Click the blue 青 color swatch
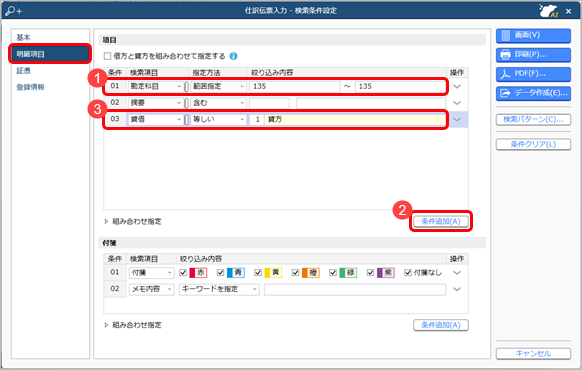 click(x=236, y=273)
